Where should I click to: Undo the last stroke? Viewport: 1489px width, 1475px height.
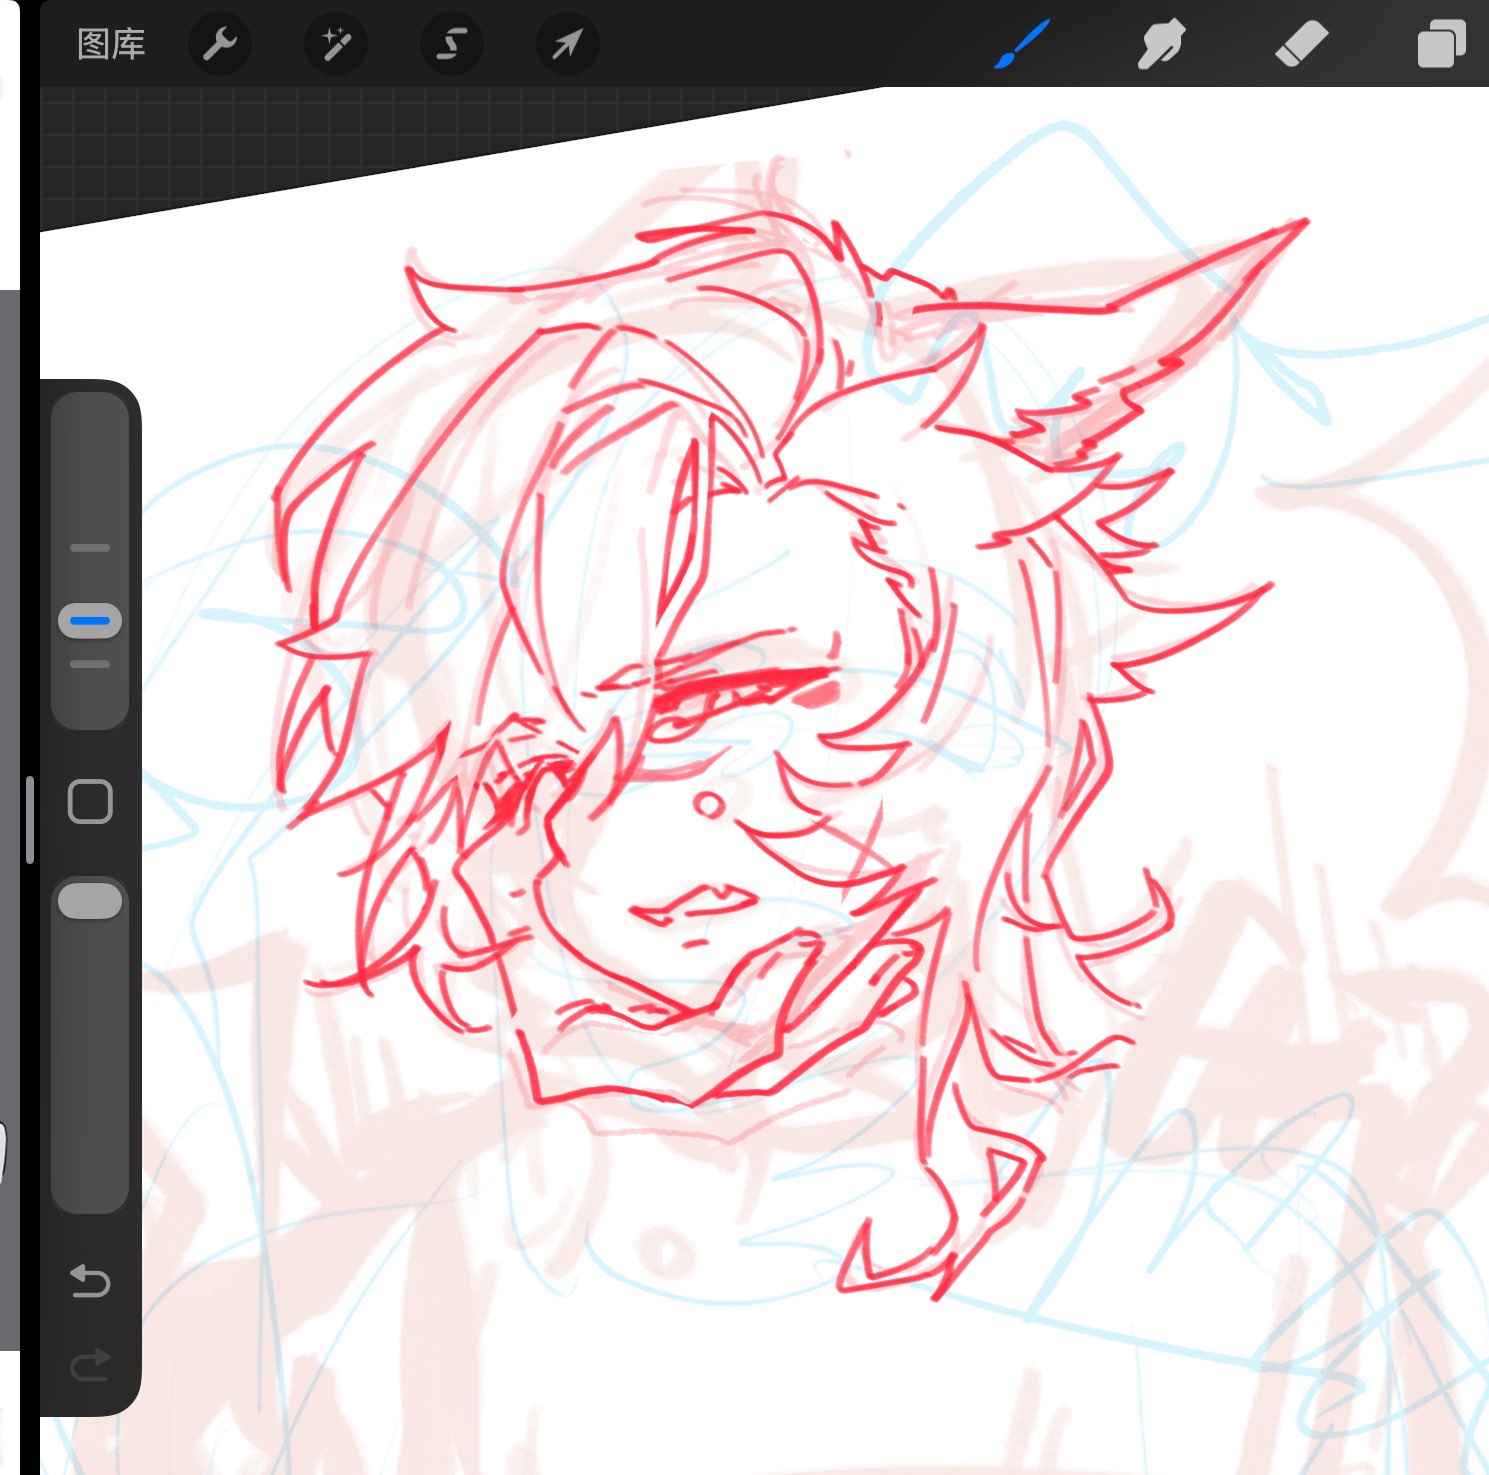[x=90, y=1280]
